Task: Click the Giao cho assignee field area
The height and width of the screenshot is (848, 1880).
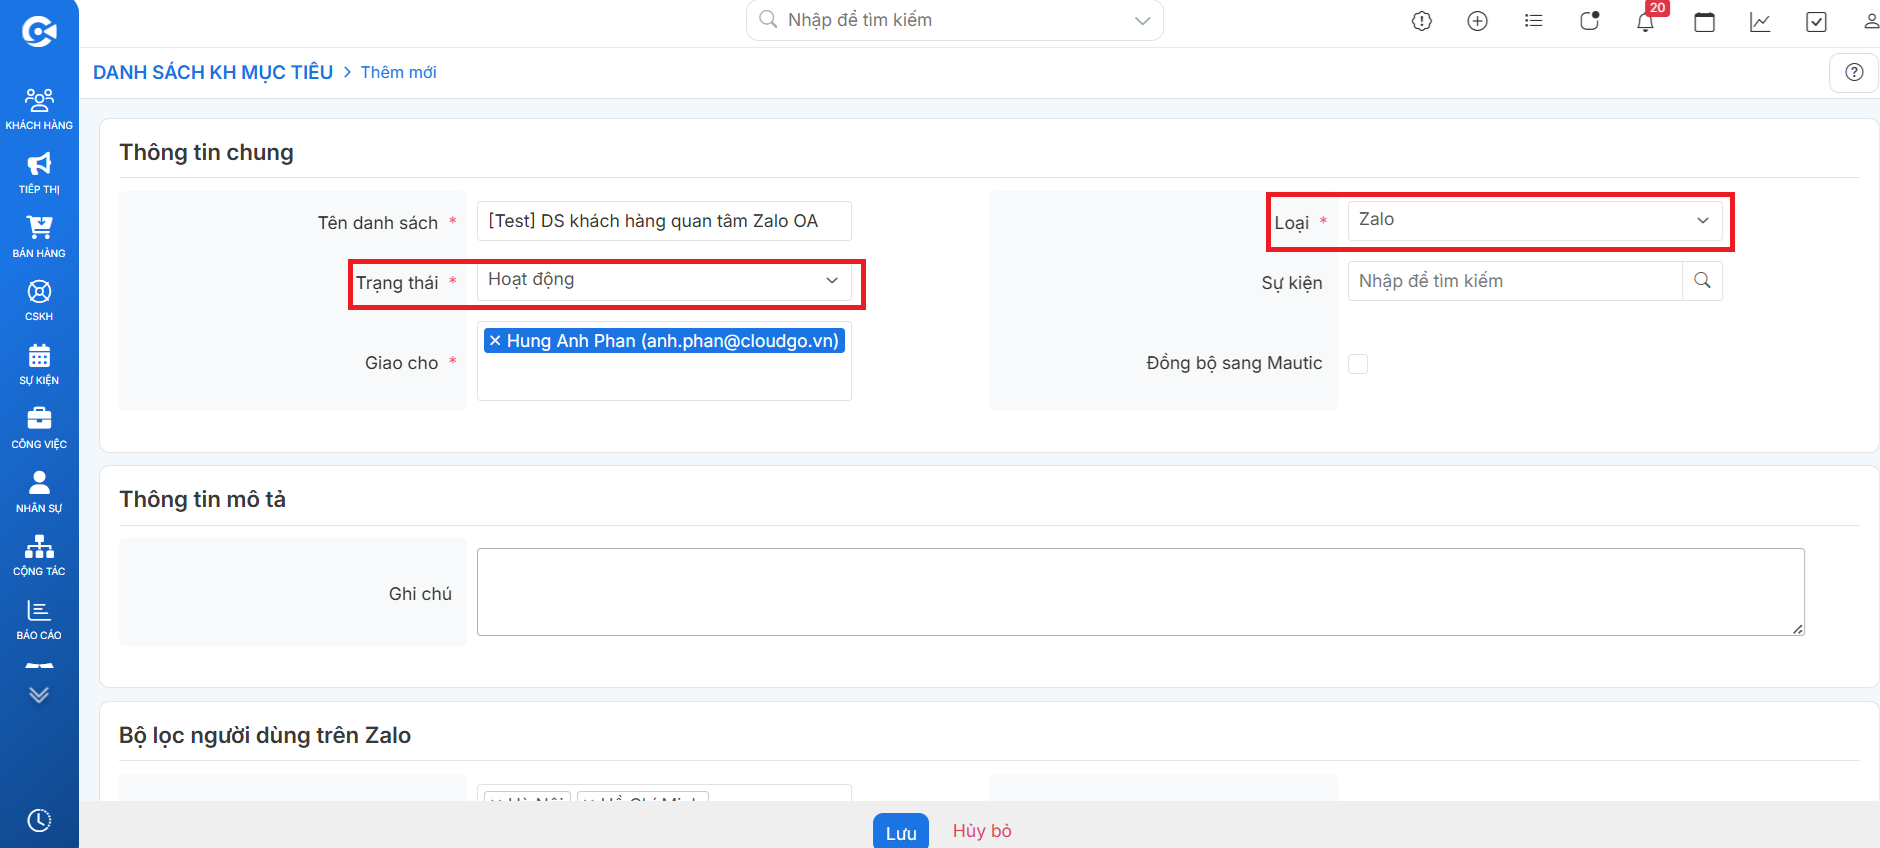Action: click(x=664, y=361)
